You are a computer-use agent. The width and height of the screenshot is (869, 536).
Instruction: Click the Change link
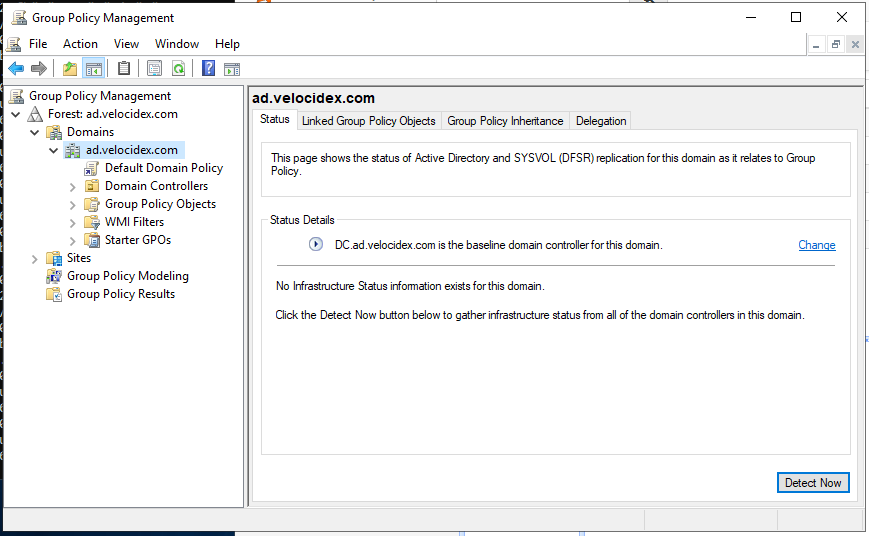coord(816,245)
